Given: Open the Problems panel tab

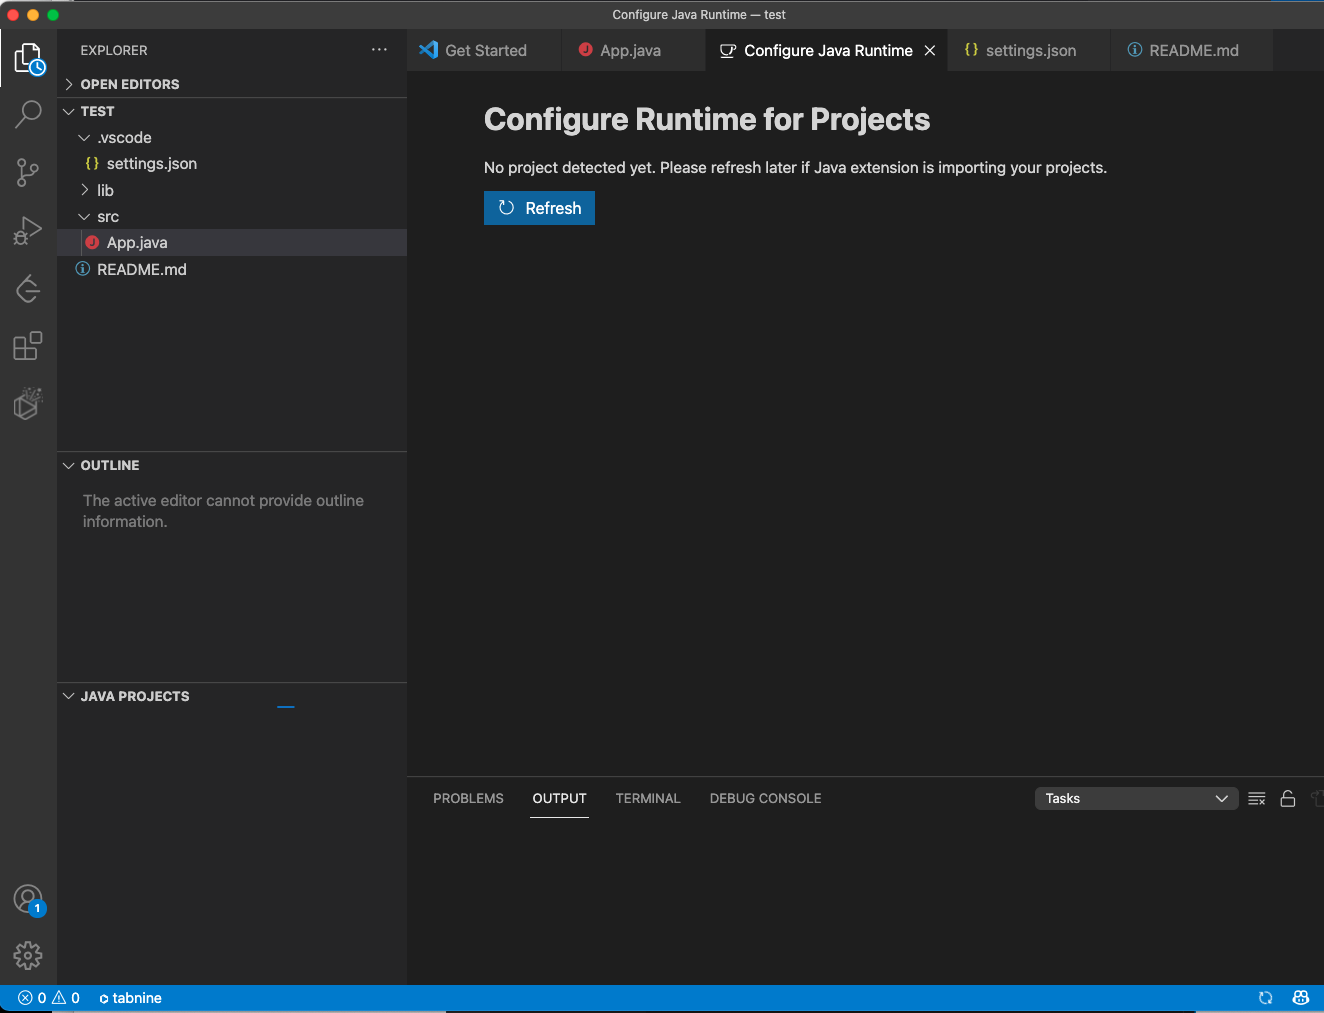Looking at the screenshot, I should [x=468, y=798].
